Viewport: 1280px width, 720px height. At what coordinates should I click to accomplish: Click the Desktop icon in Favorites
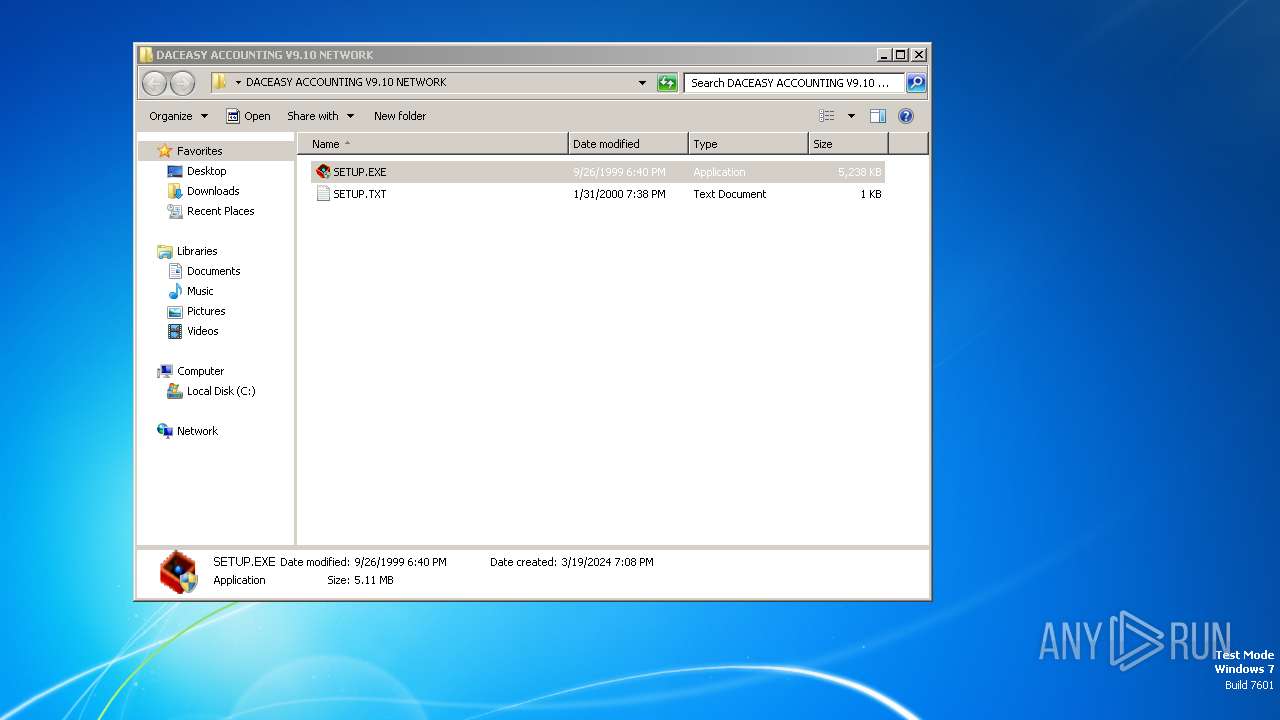click(x=175, y=171)
